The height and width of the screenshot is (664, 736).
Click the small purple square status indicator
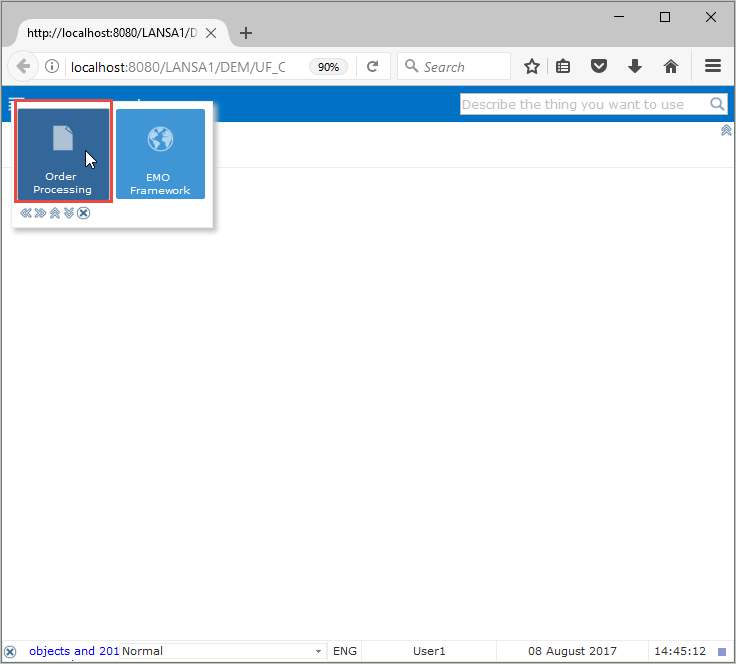click(722, 651)
